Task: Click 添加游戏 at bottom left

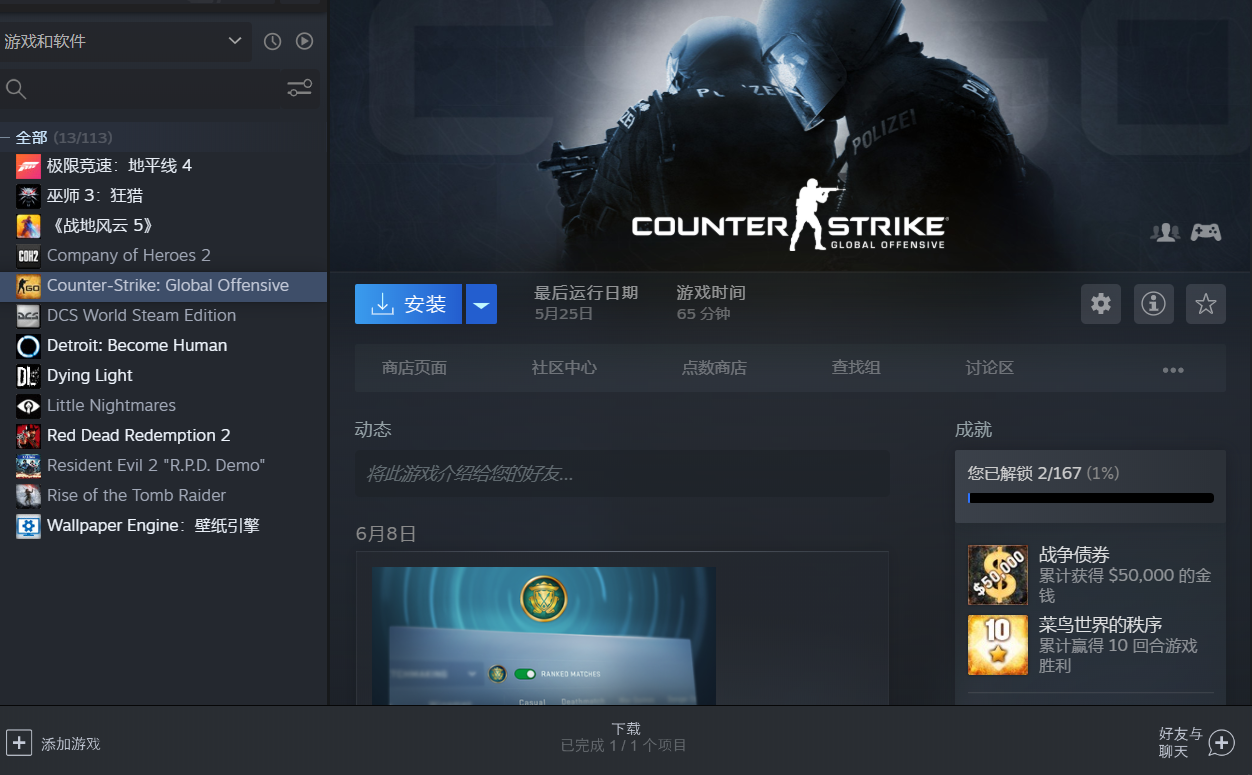Action: pyautogui.click(x=71, y=744)
